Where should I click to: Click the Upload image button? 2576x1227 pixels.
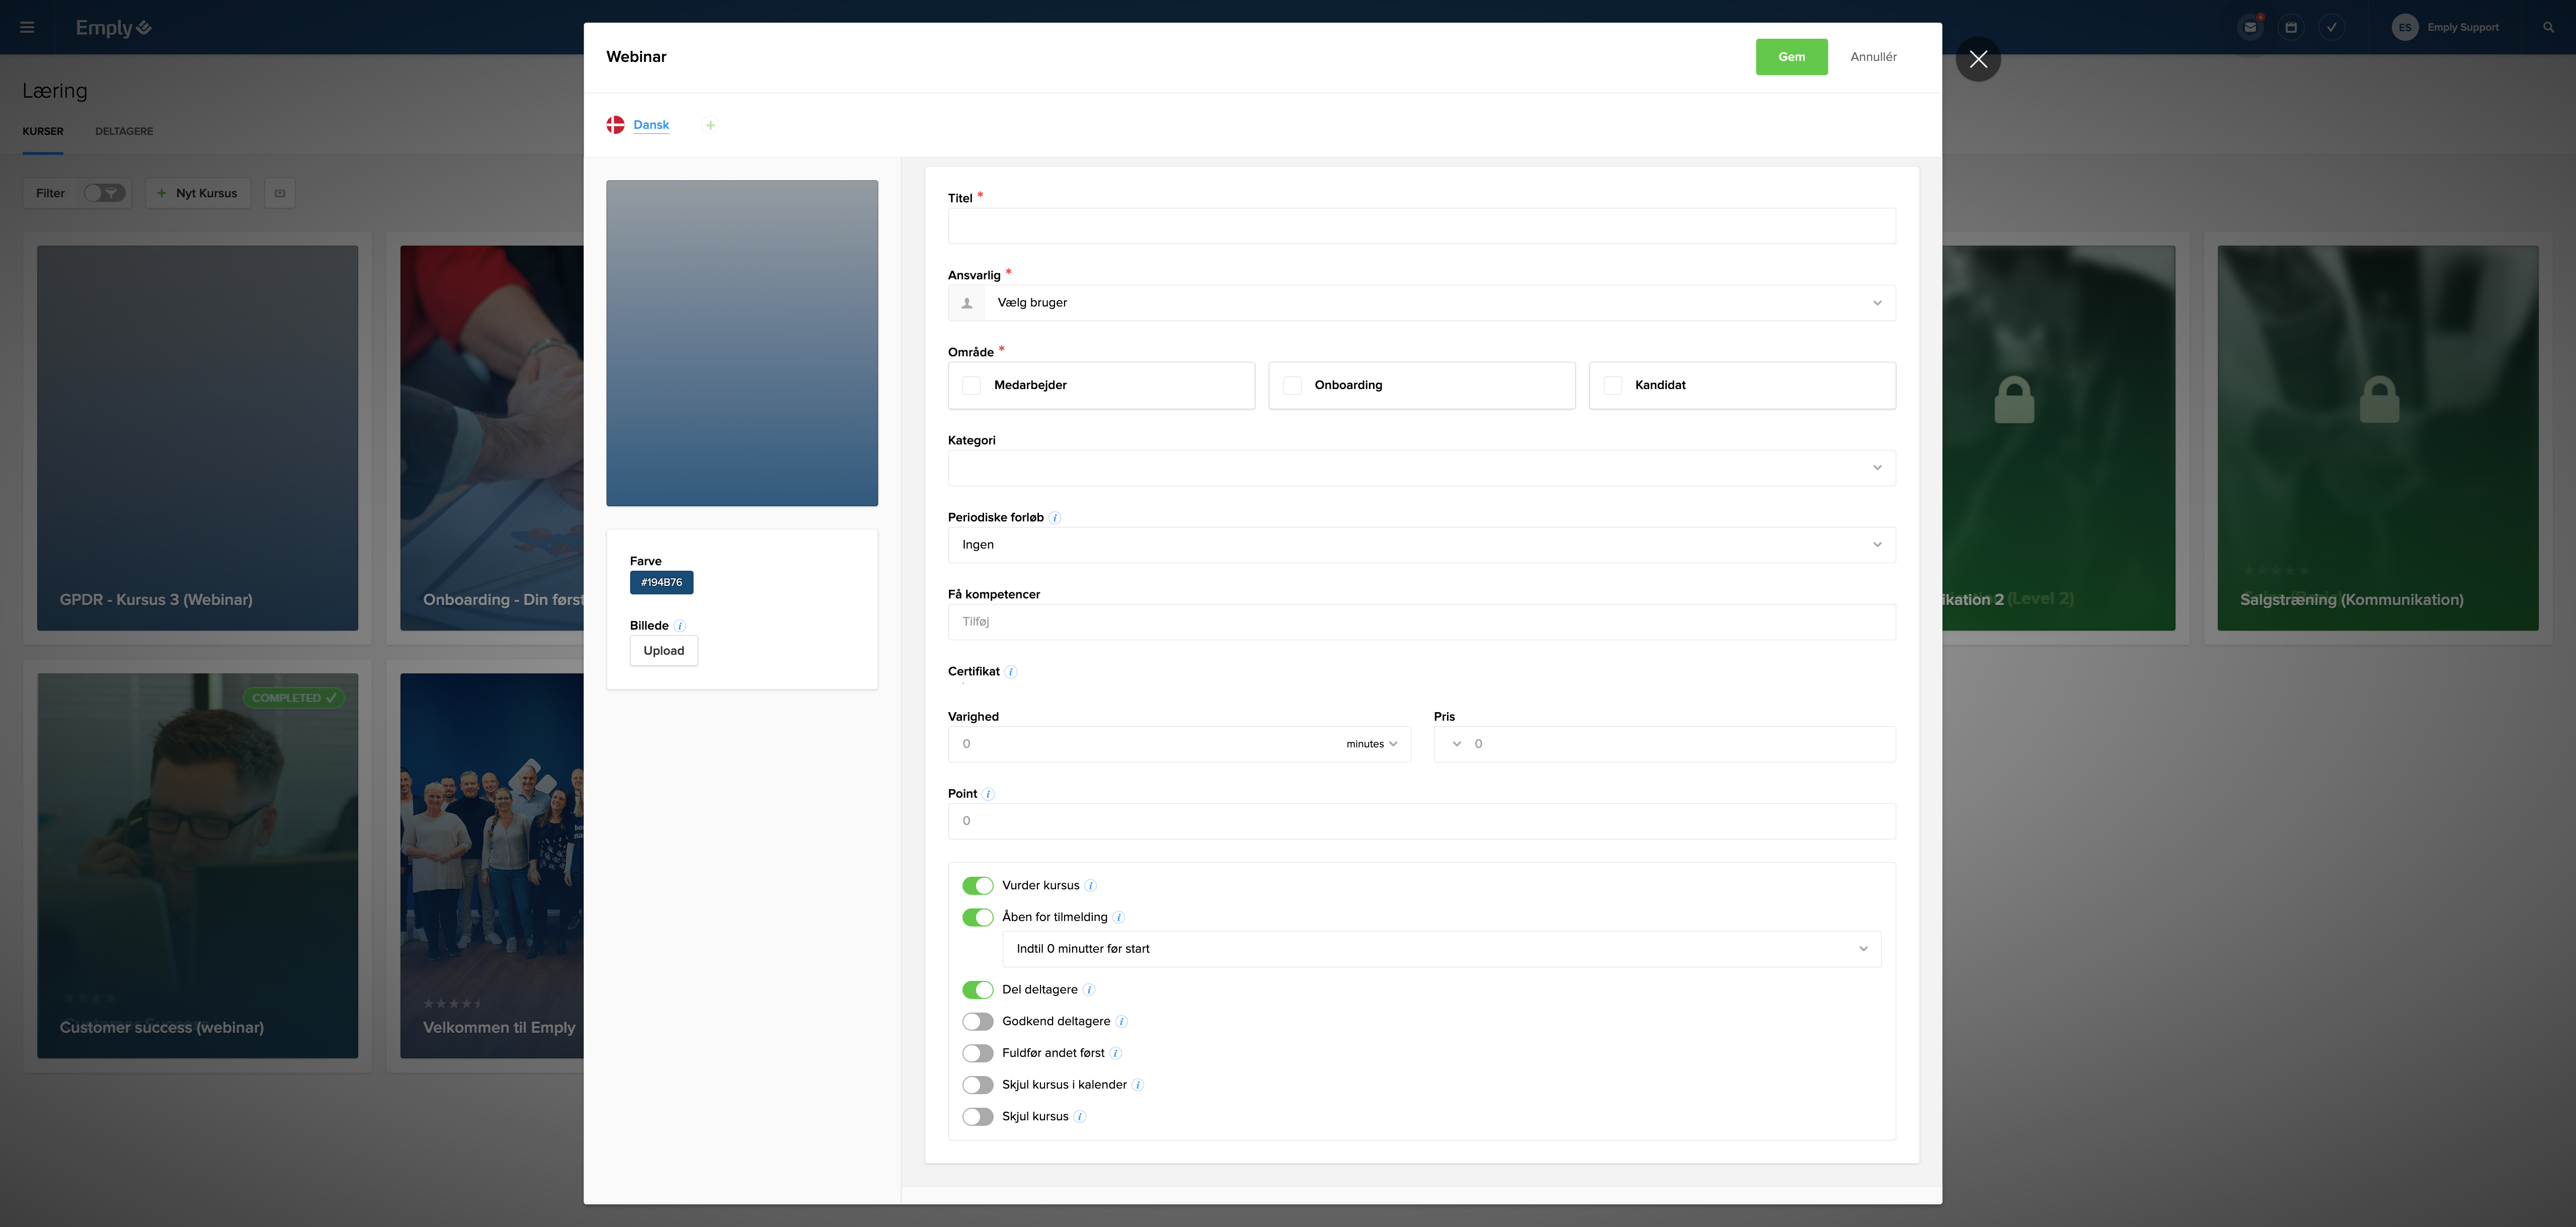(664, 651)
